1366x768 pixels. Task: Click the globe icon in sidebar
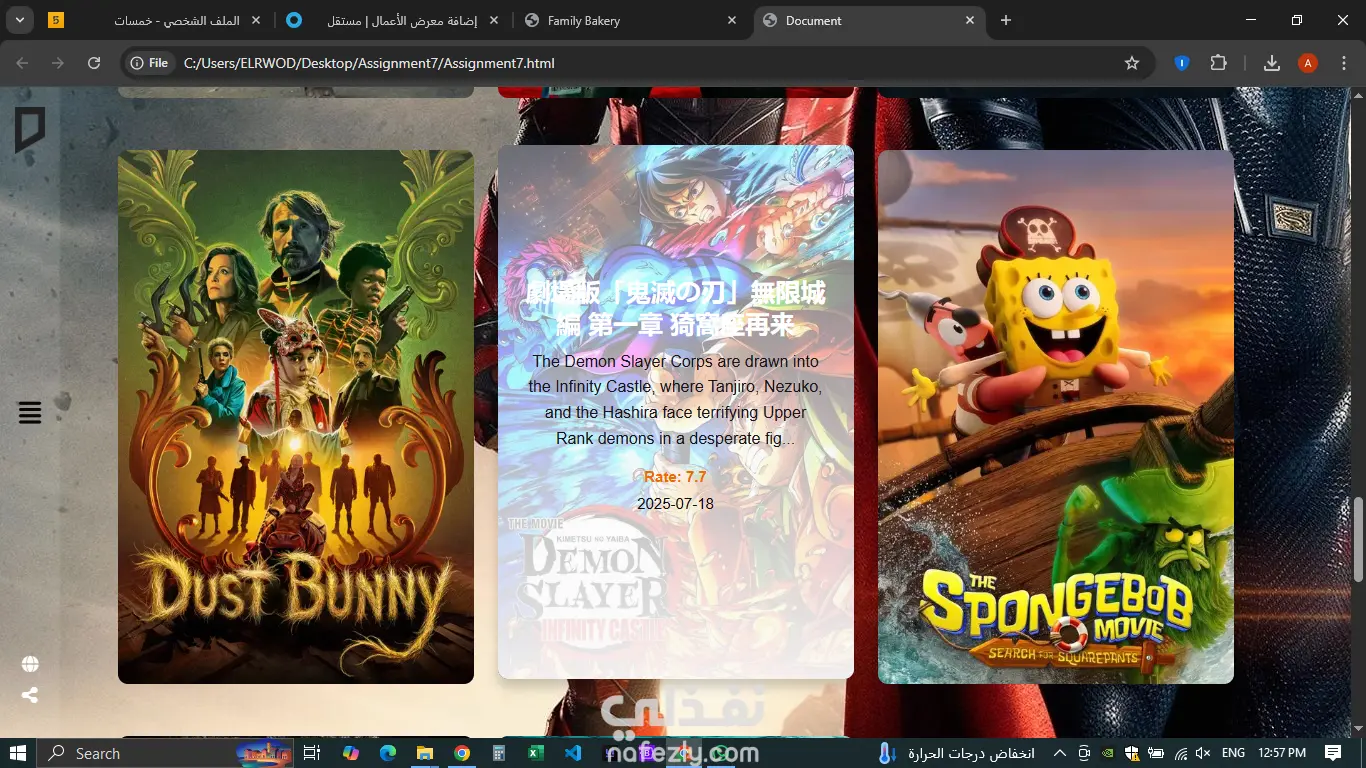coord(30,664)
